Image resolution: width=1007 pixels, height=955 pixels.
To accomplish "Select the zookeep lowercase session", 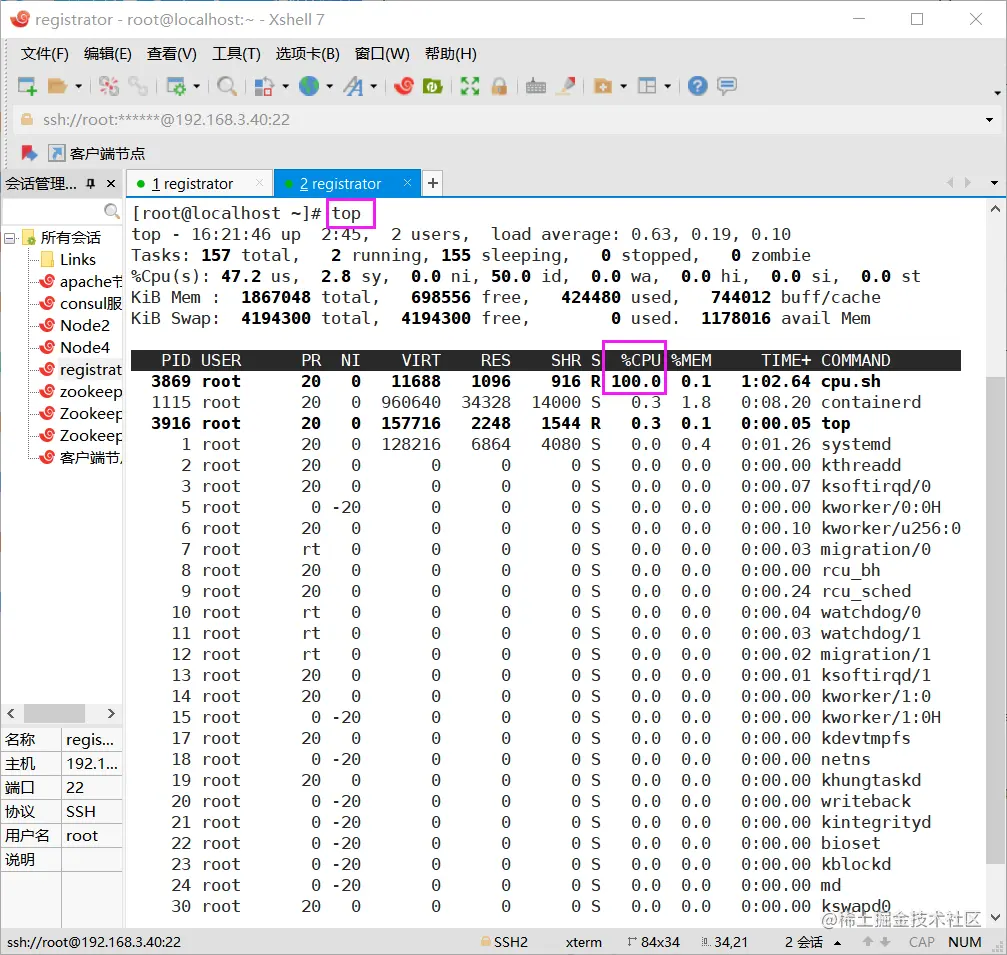I will [81, 392].
